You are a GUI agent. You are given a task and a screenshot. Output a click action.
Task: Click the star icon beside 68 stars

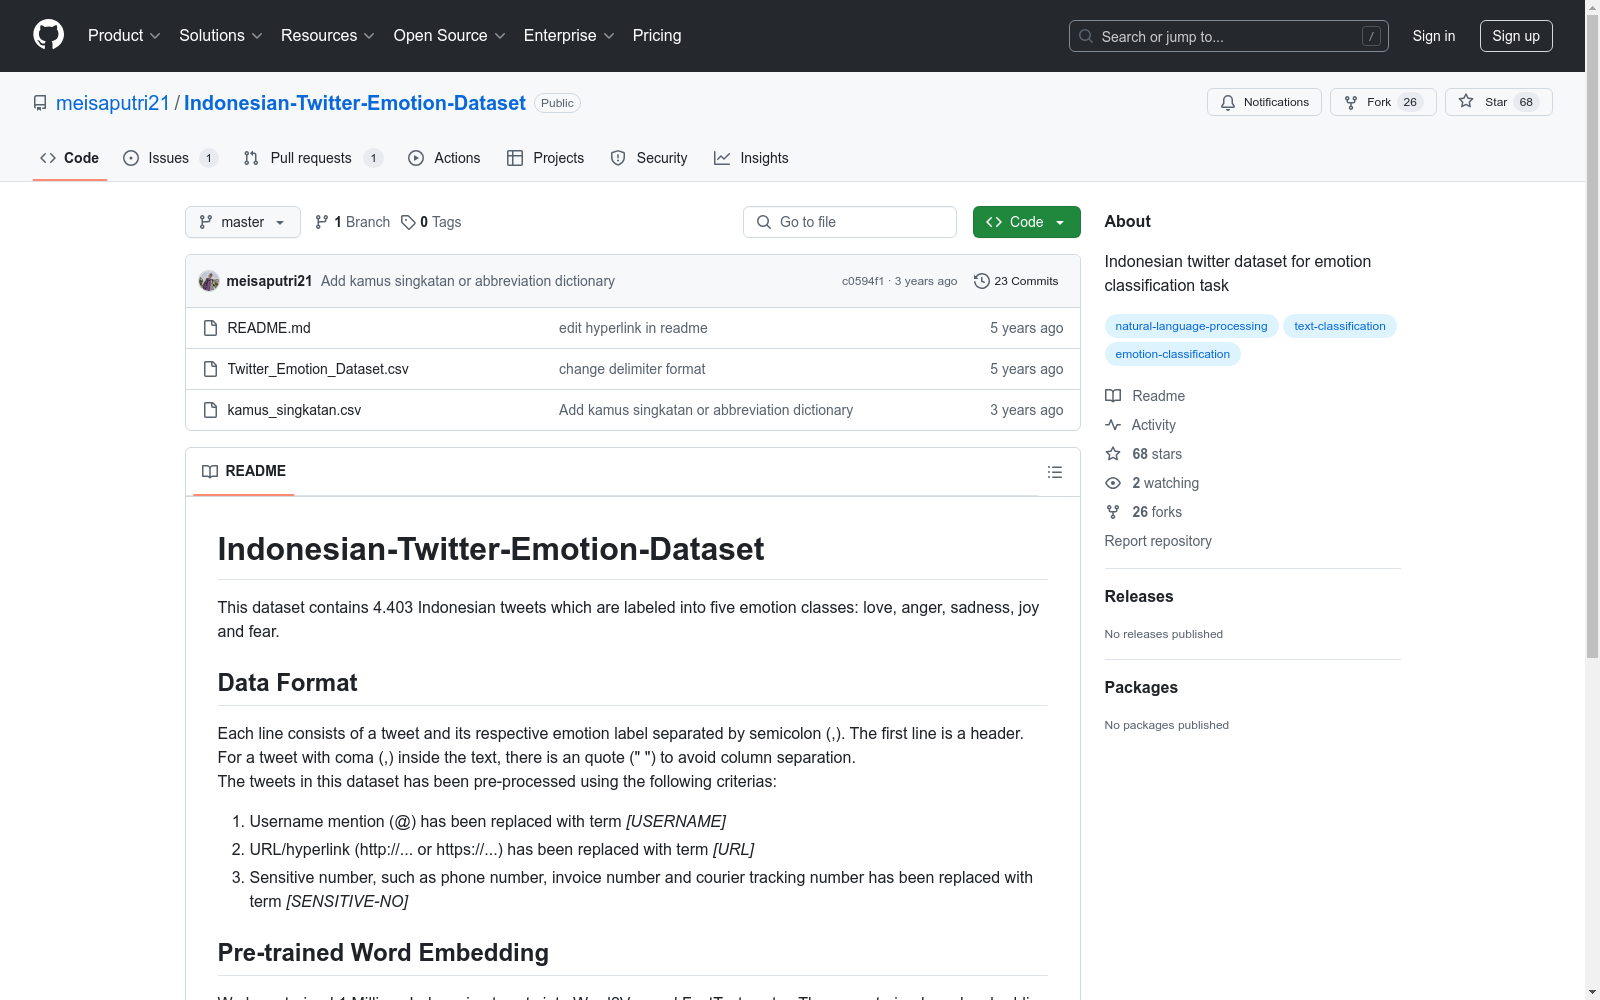[x=1113, y=454]
